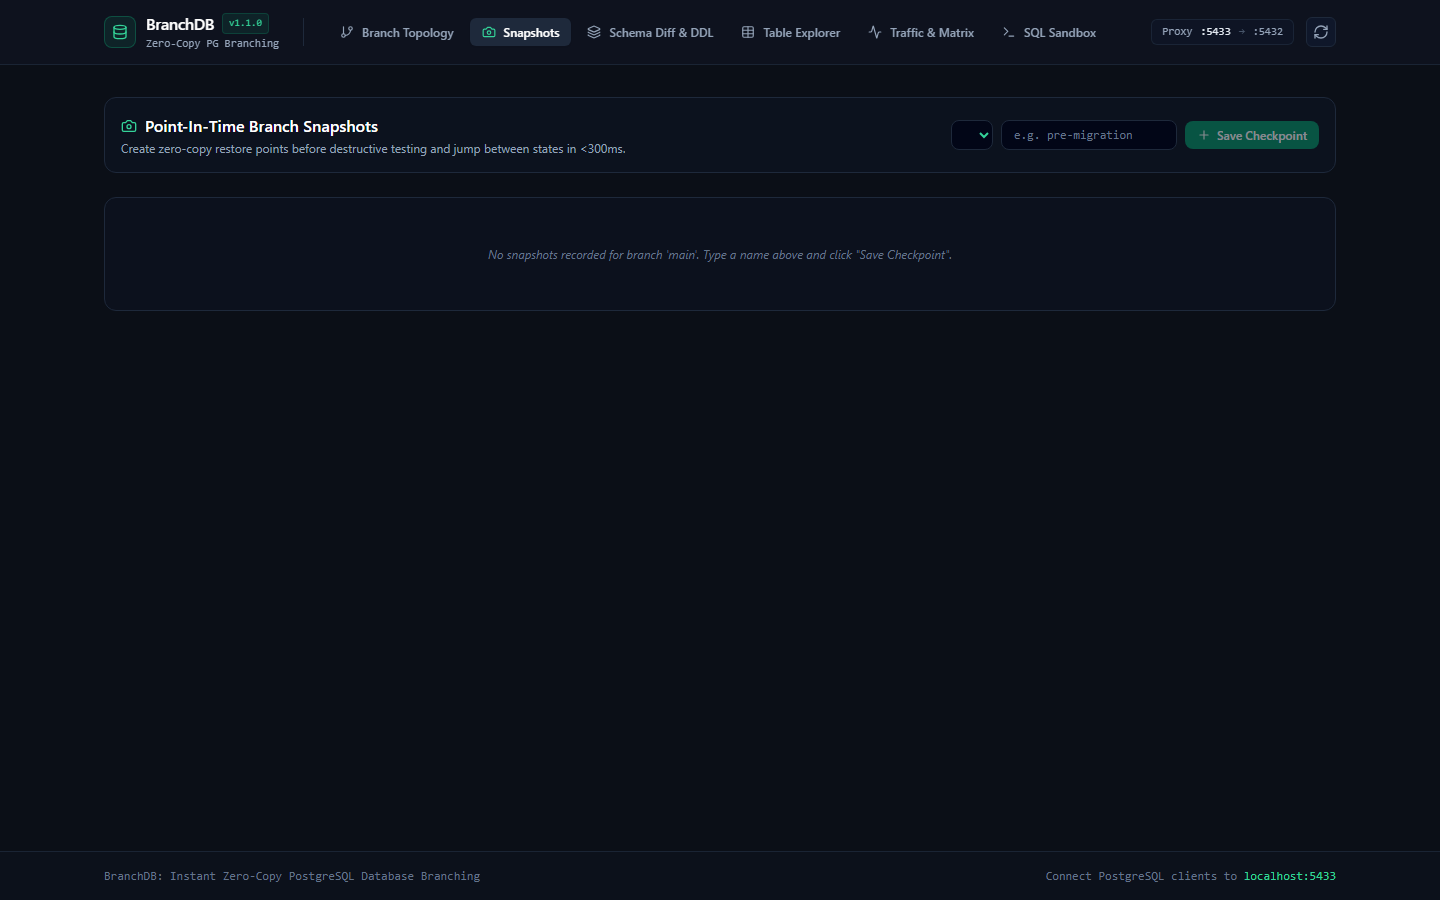Open the Branch Topology tab

pyautogui.click(x=397, y=32)
